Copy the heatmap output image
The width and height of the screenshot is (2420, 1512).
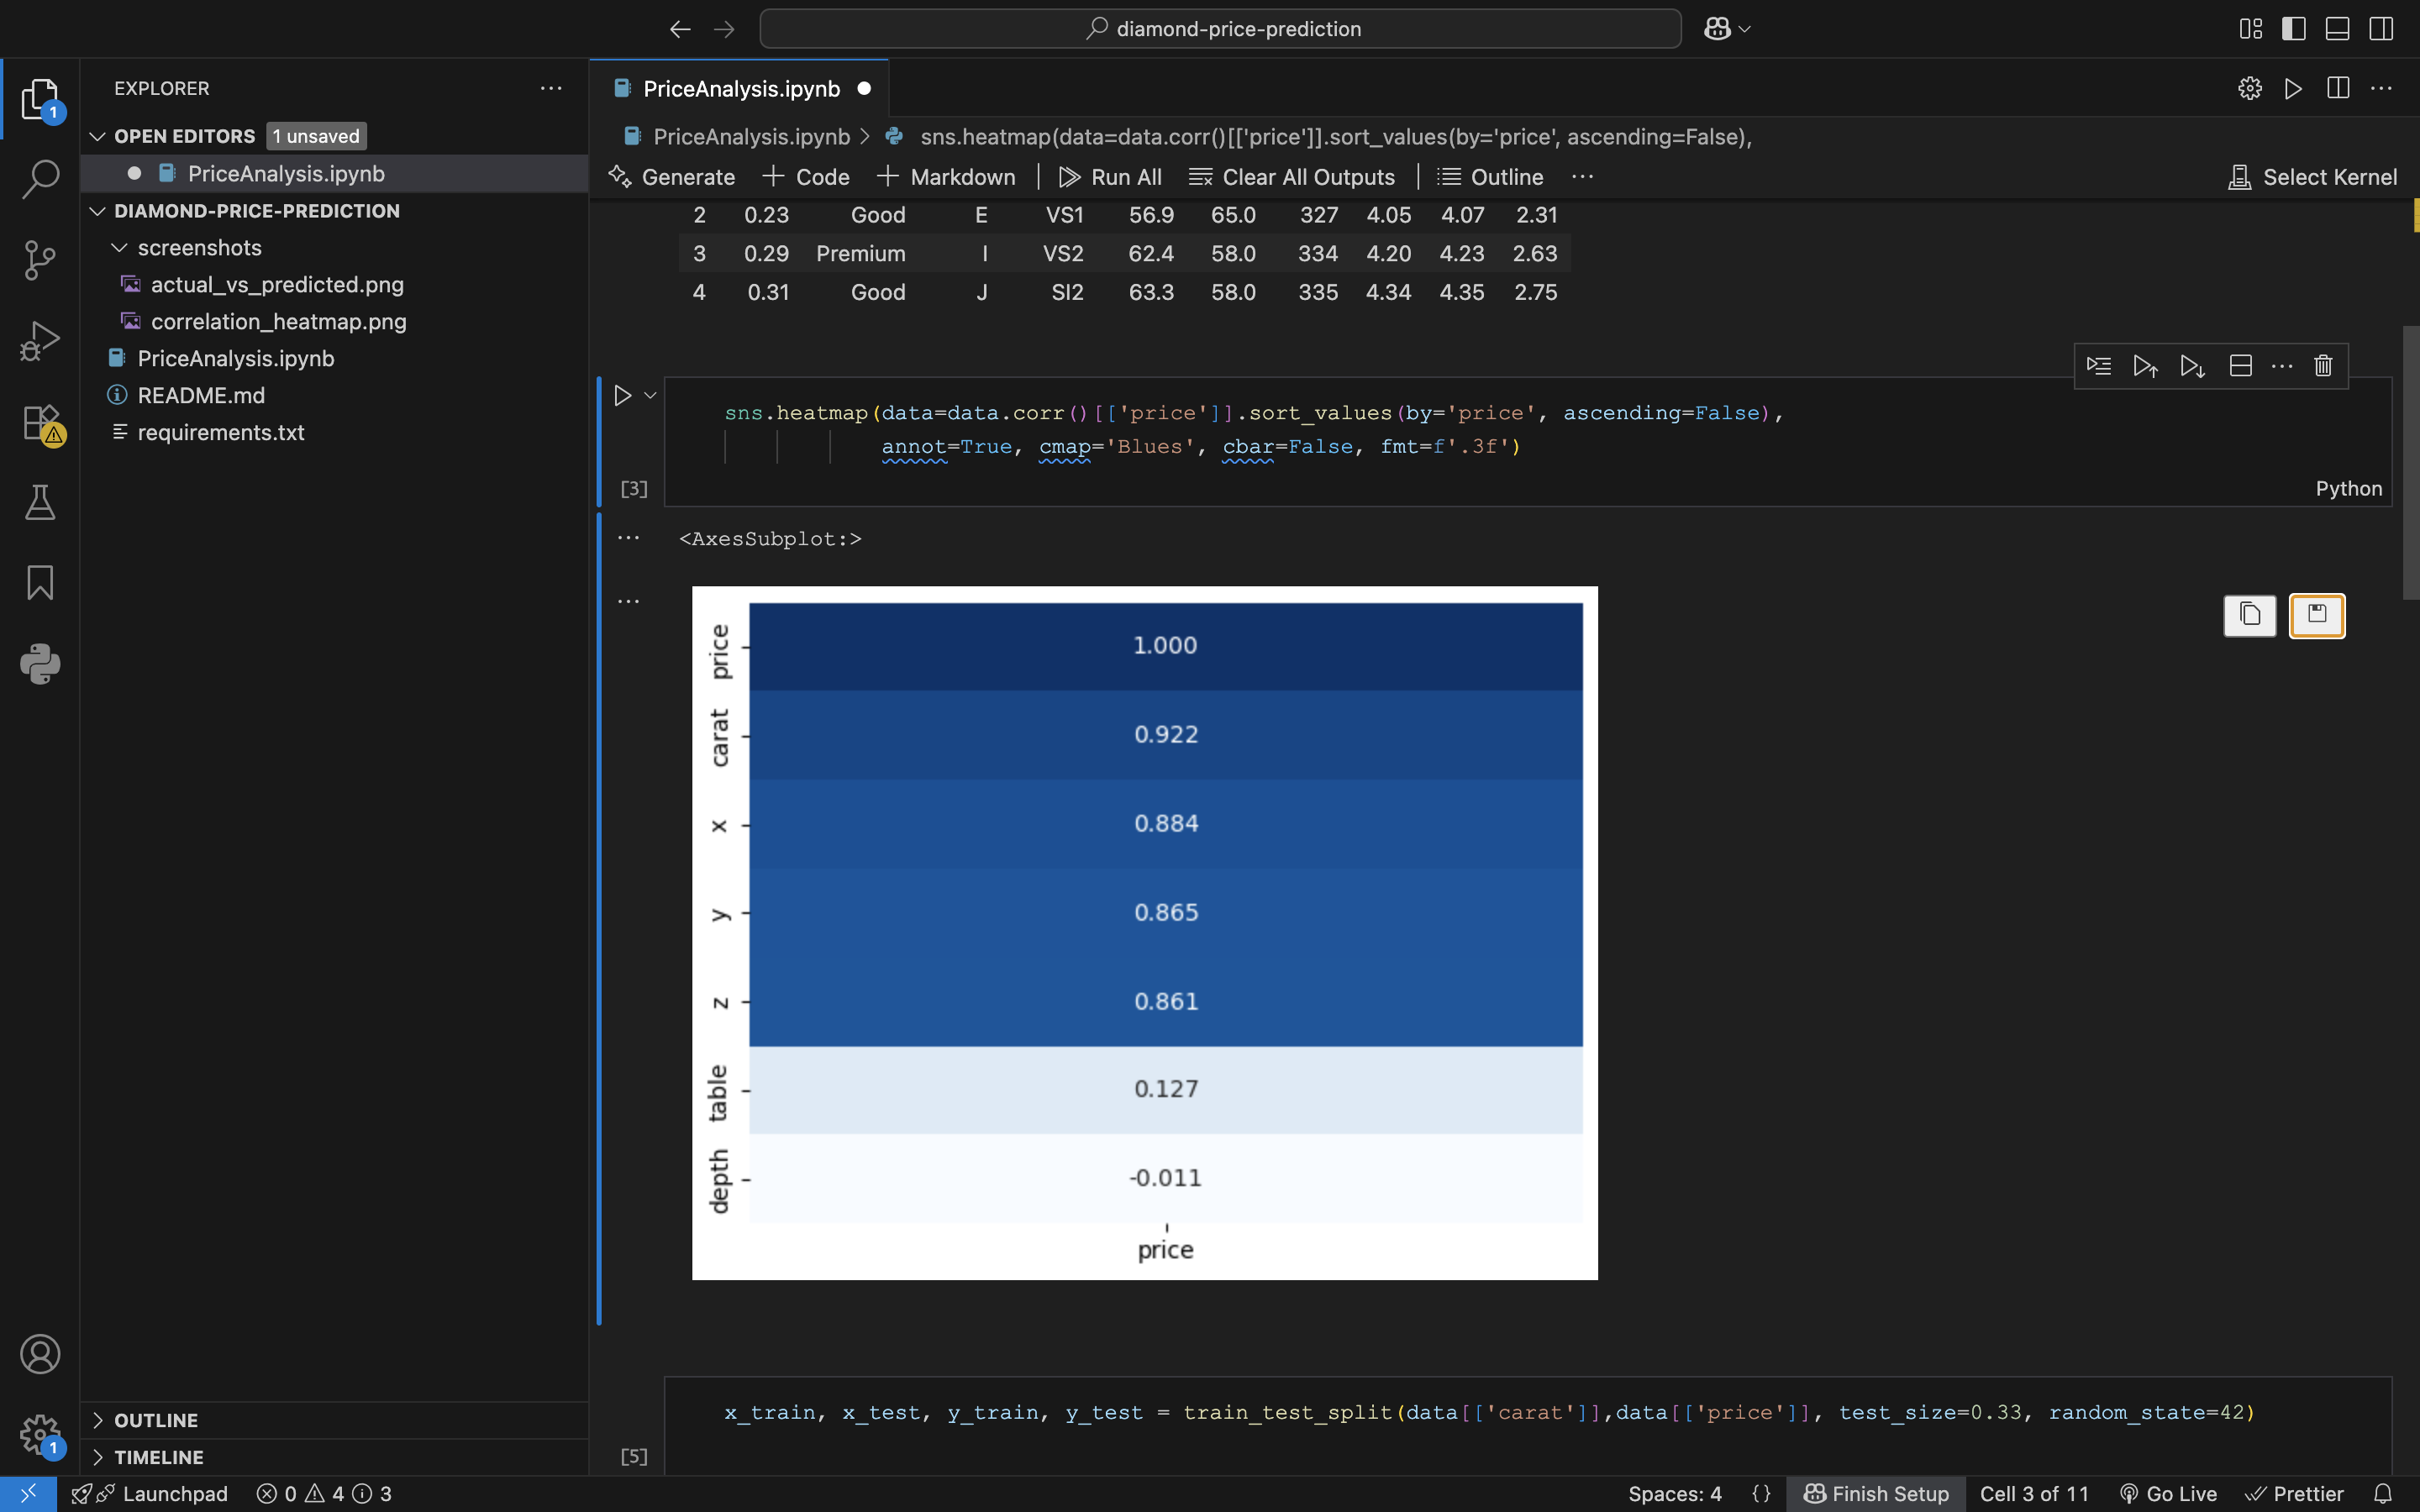tap(2250, 615)
